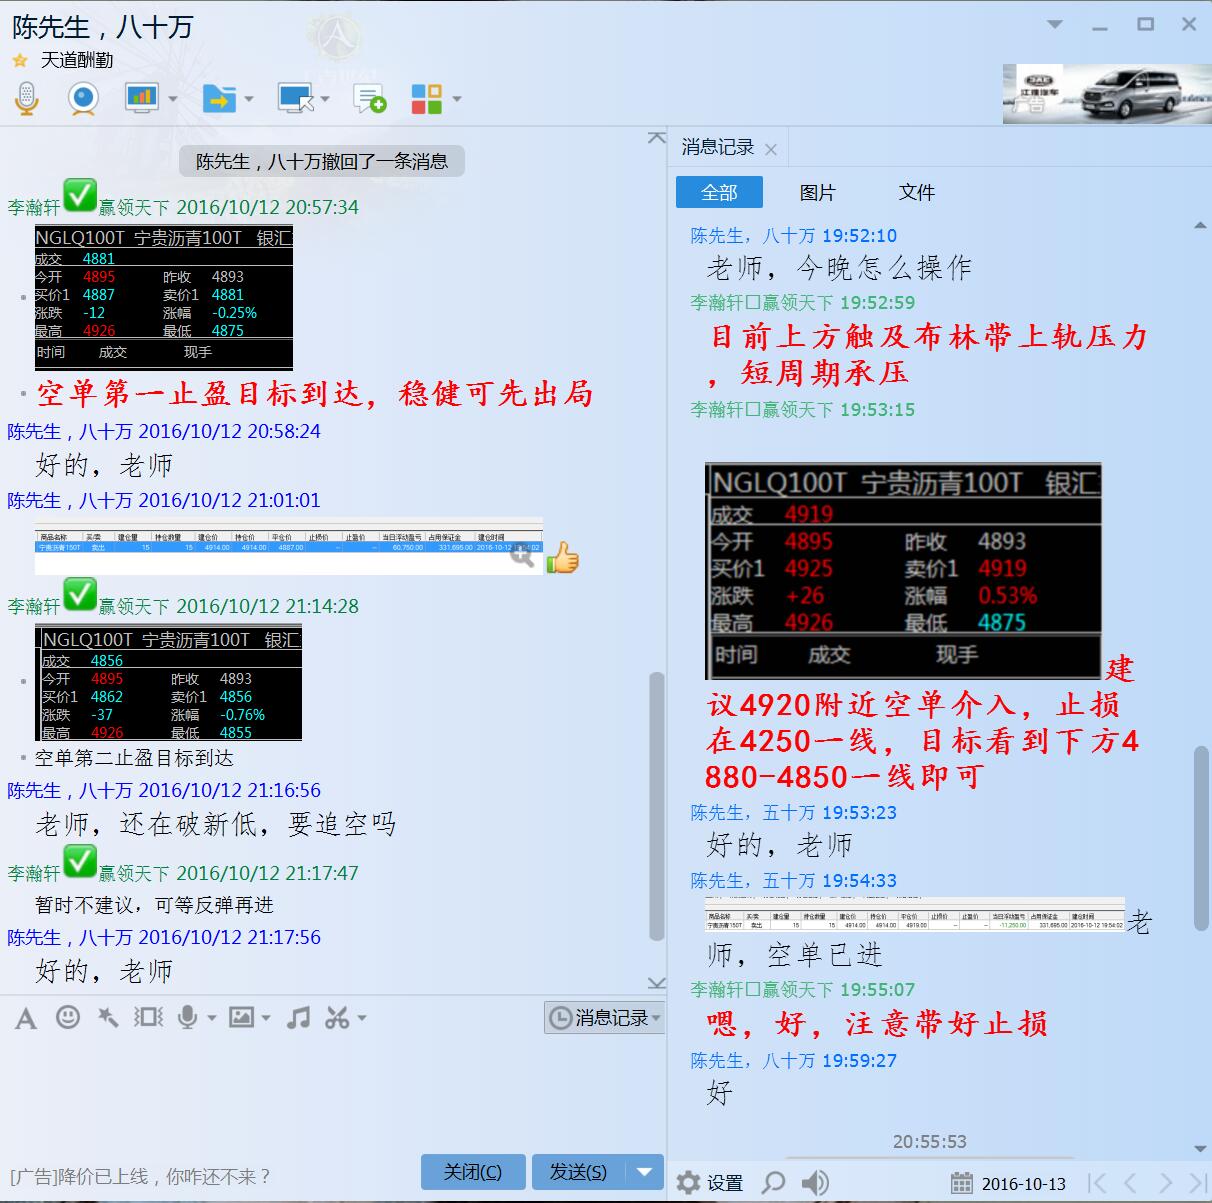The height and width of the screenshot is (1203, 1212).
Task: Insert an emoji with the smiley icon
Action: (x=66, y=1017)
